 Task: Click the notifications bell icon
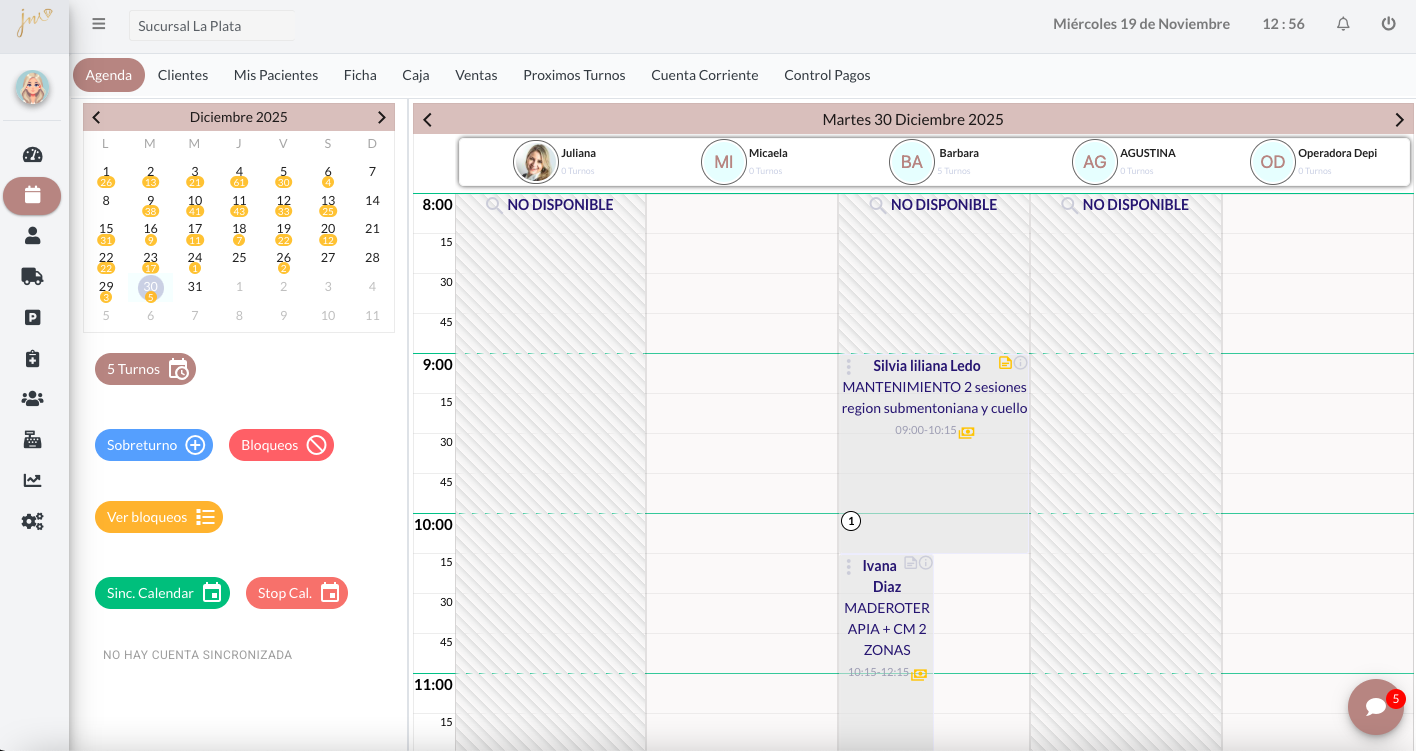pyautogui.click(x=1343, y=24)
